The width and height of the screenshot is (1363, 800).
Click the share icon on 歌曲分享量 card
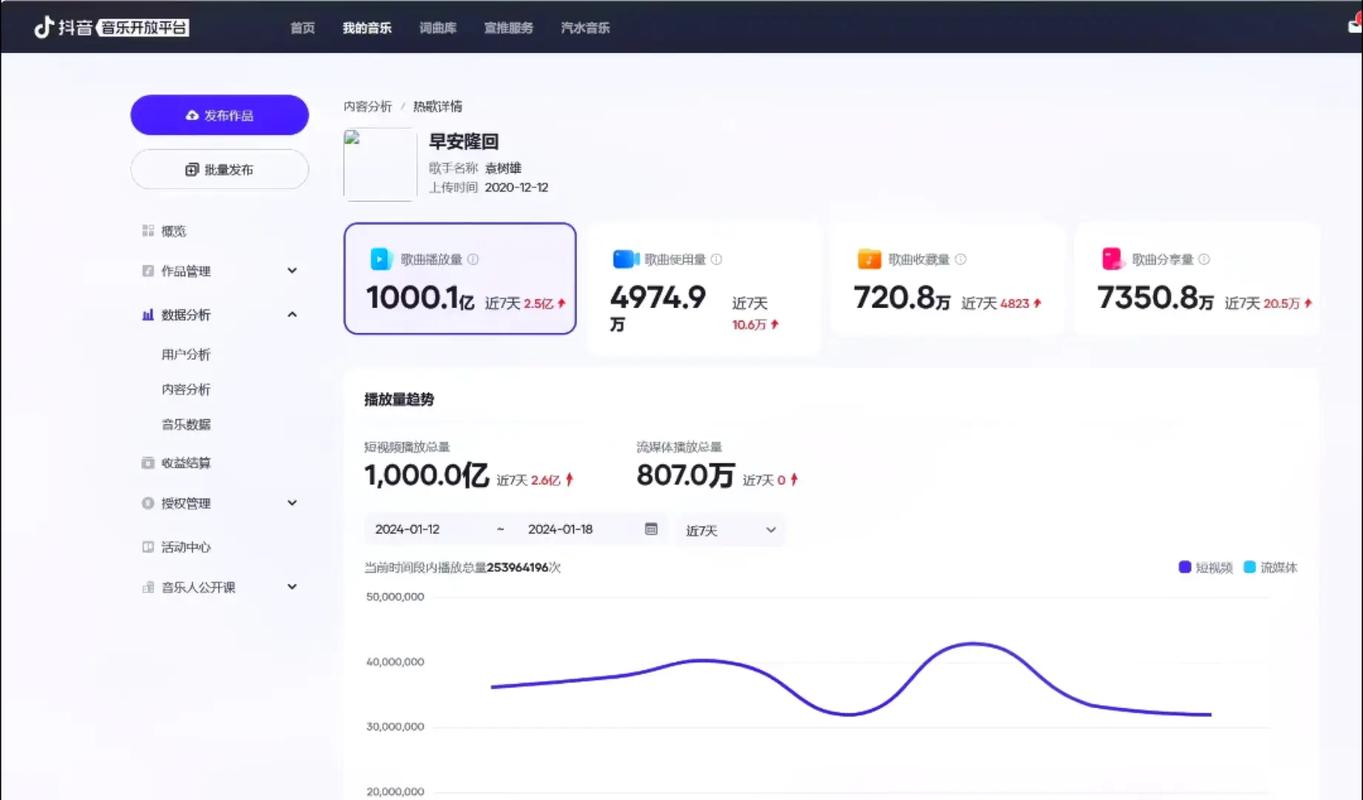click(x=1112, y=258)
